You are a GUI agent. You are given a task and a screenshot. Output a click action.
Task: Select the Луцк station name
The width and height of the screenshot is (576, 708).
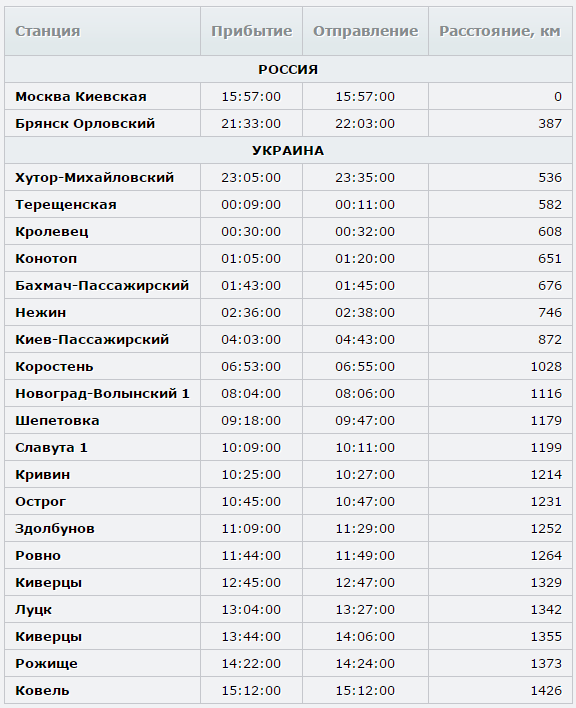point(33,610)
